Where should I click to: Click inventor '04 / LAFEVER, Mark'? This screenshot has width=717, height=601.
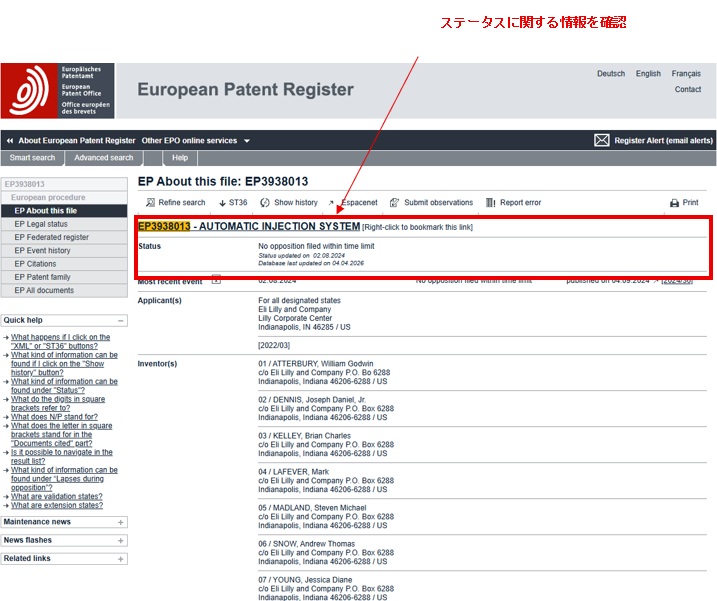[x=294, y=472]
